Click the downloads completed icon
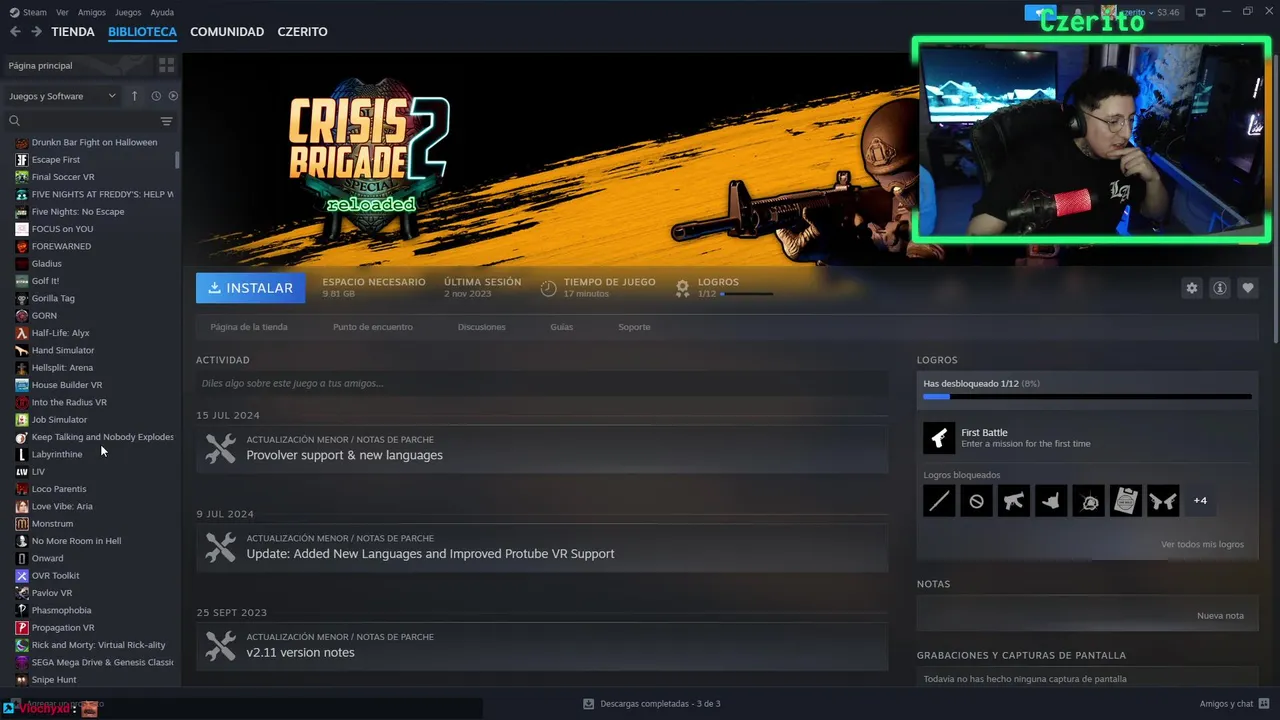Viewport: 1280px width, 720px height. (x=589, y=704)
